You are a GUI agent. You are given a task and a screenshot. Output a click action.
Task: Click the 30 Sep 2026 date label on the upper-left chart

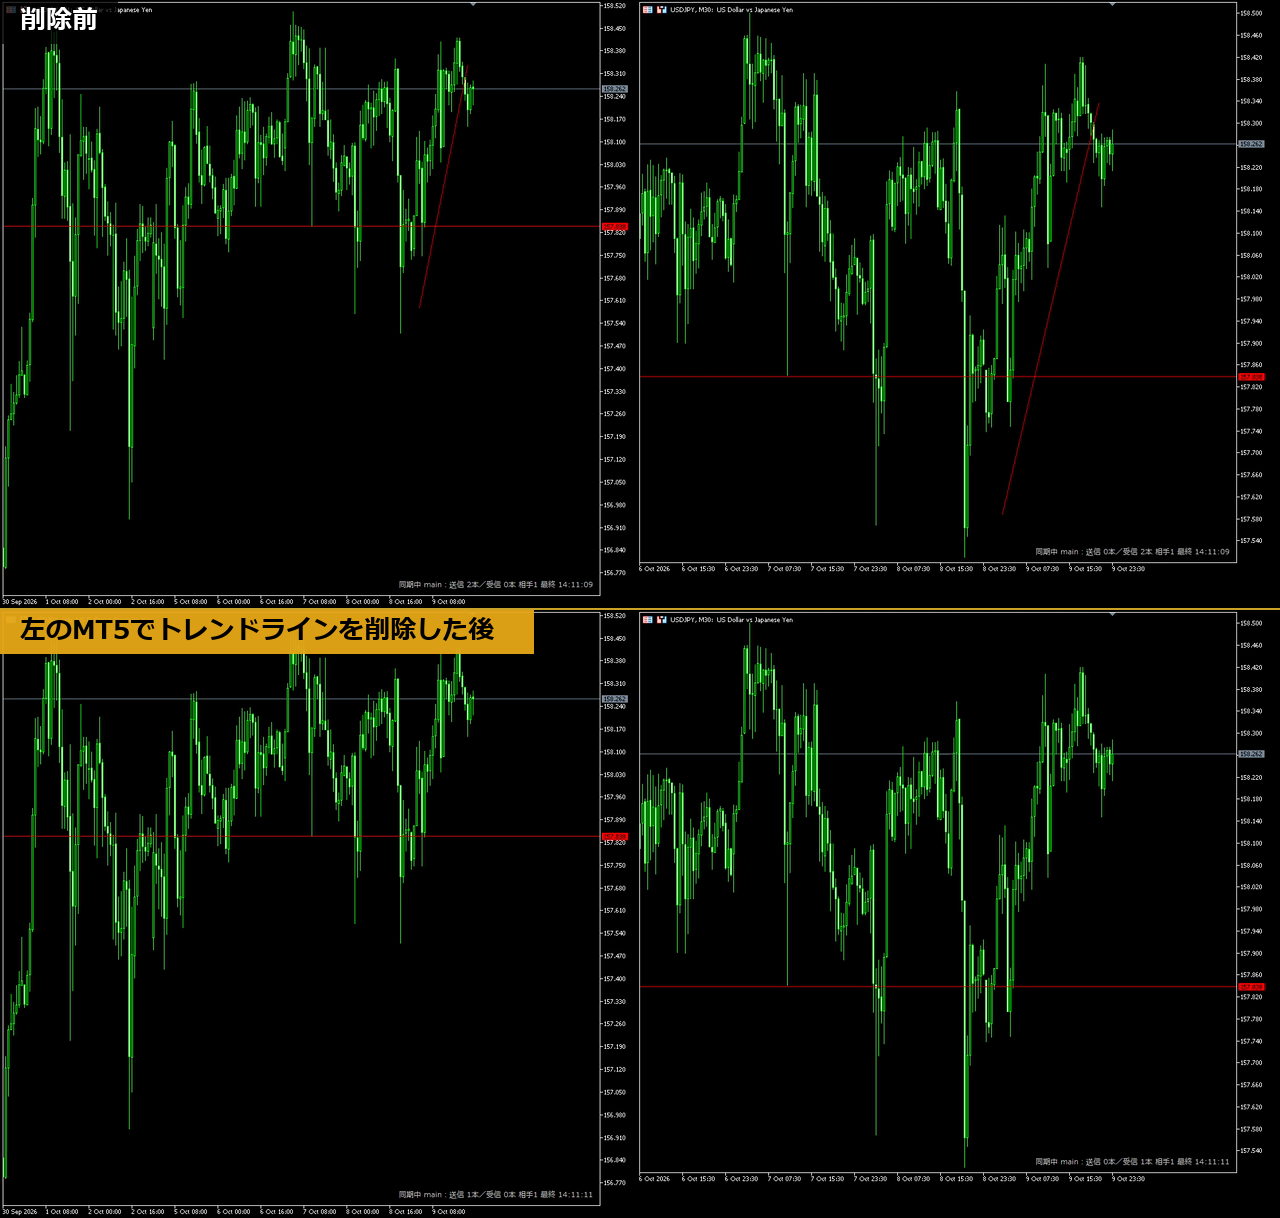(19, 602)
